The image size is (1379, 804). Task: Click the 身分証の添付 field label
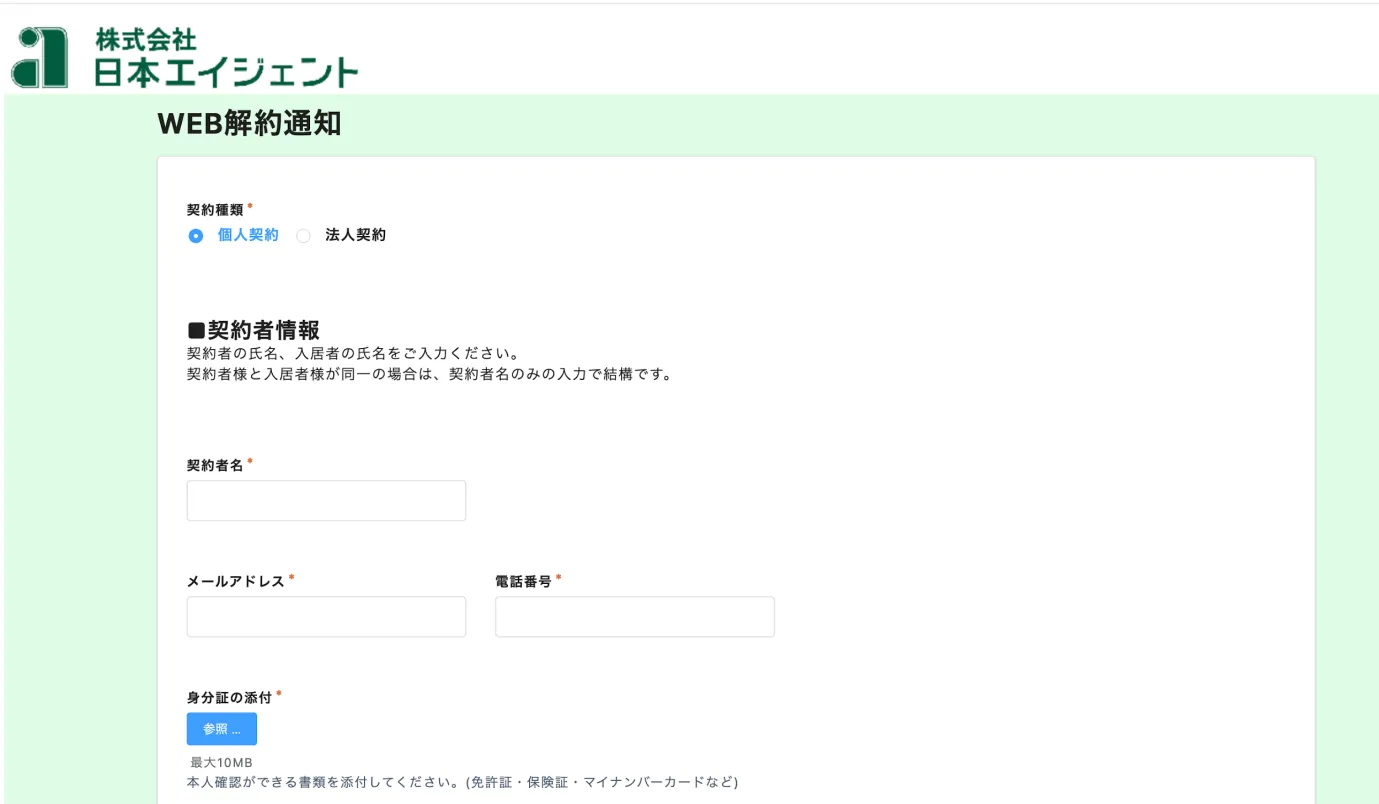click(x=229, y=698)
